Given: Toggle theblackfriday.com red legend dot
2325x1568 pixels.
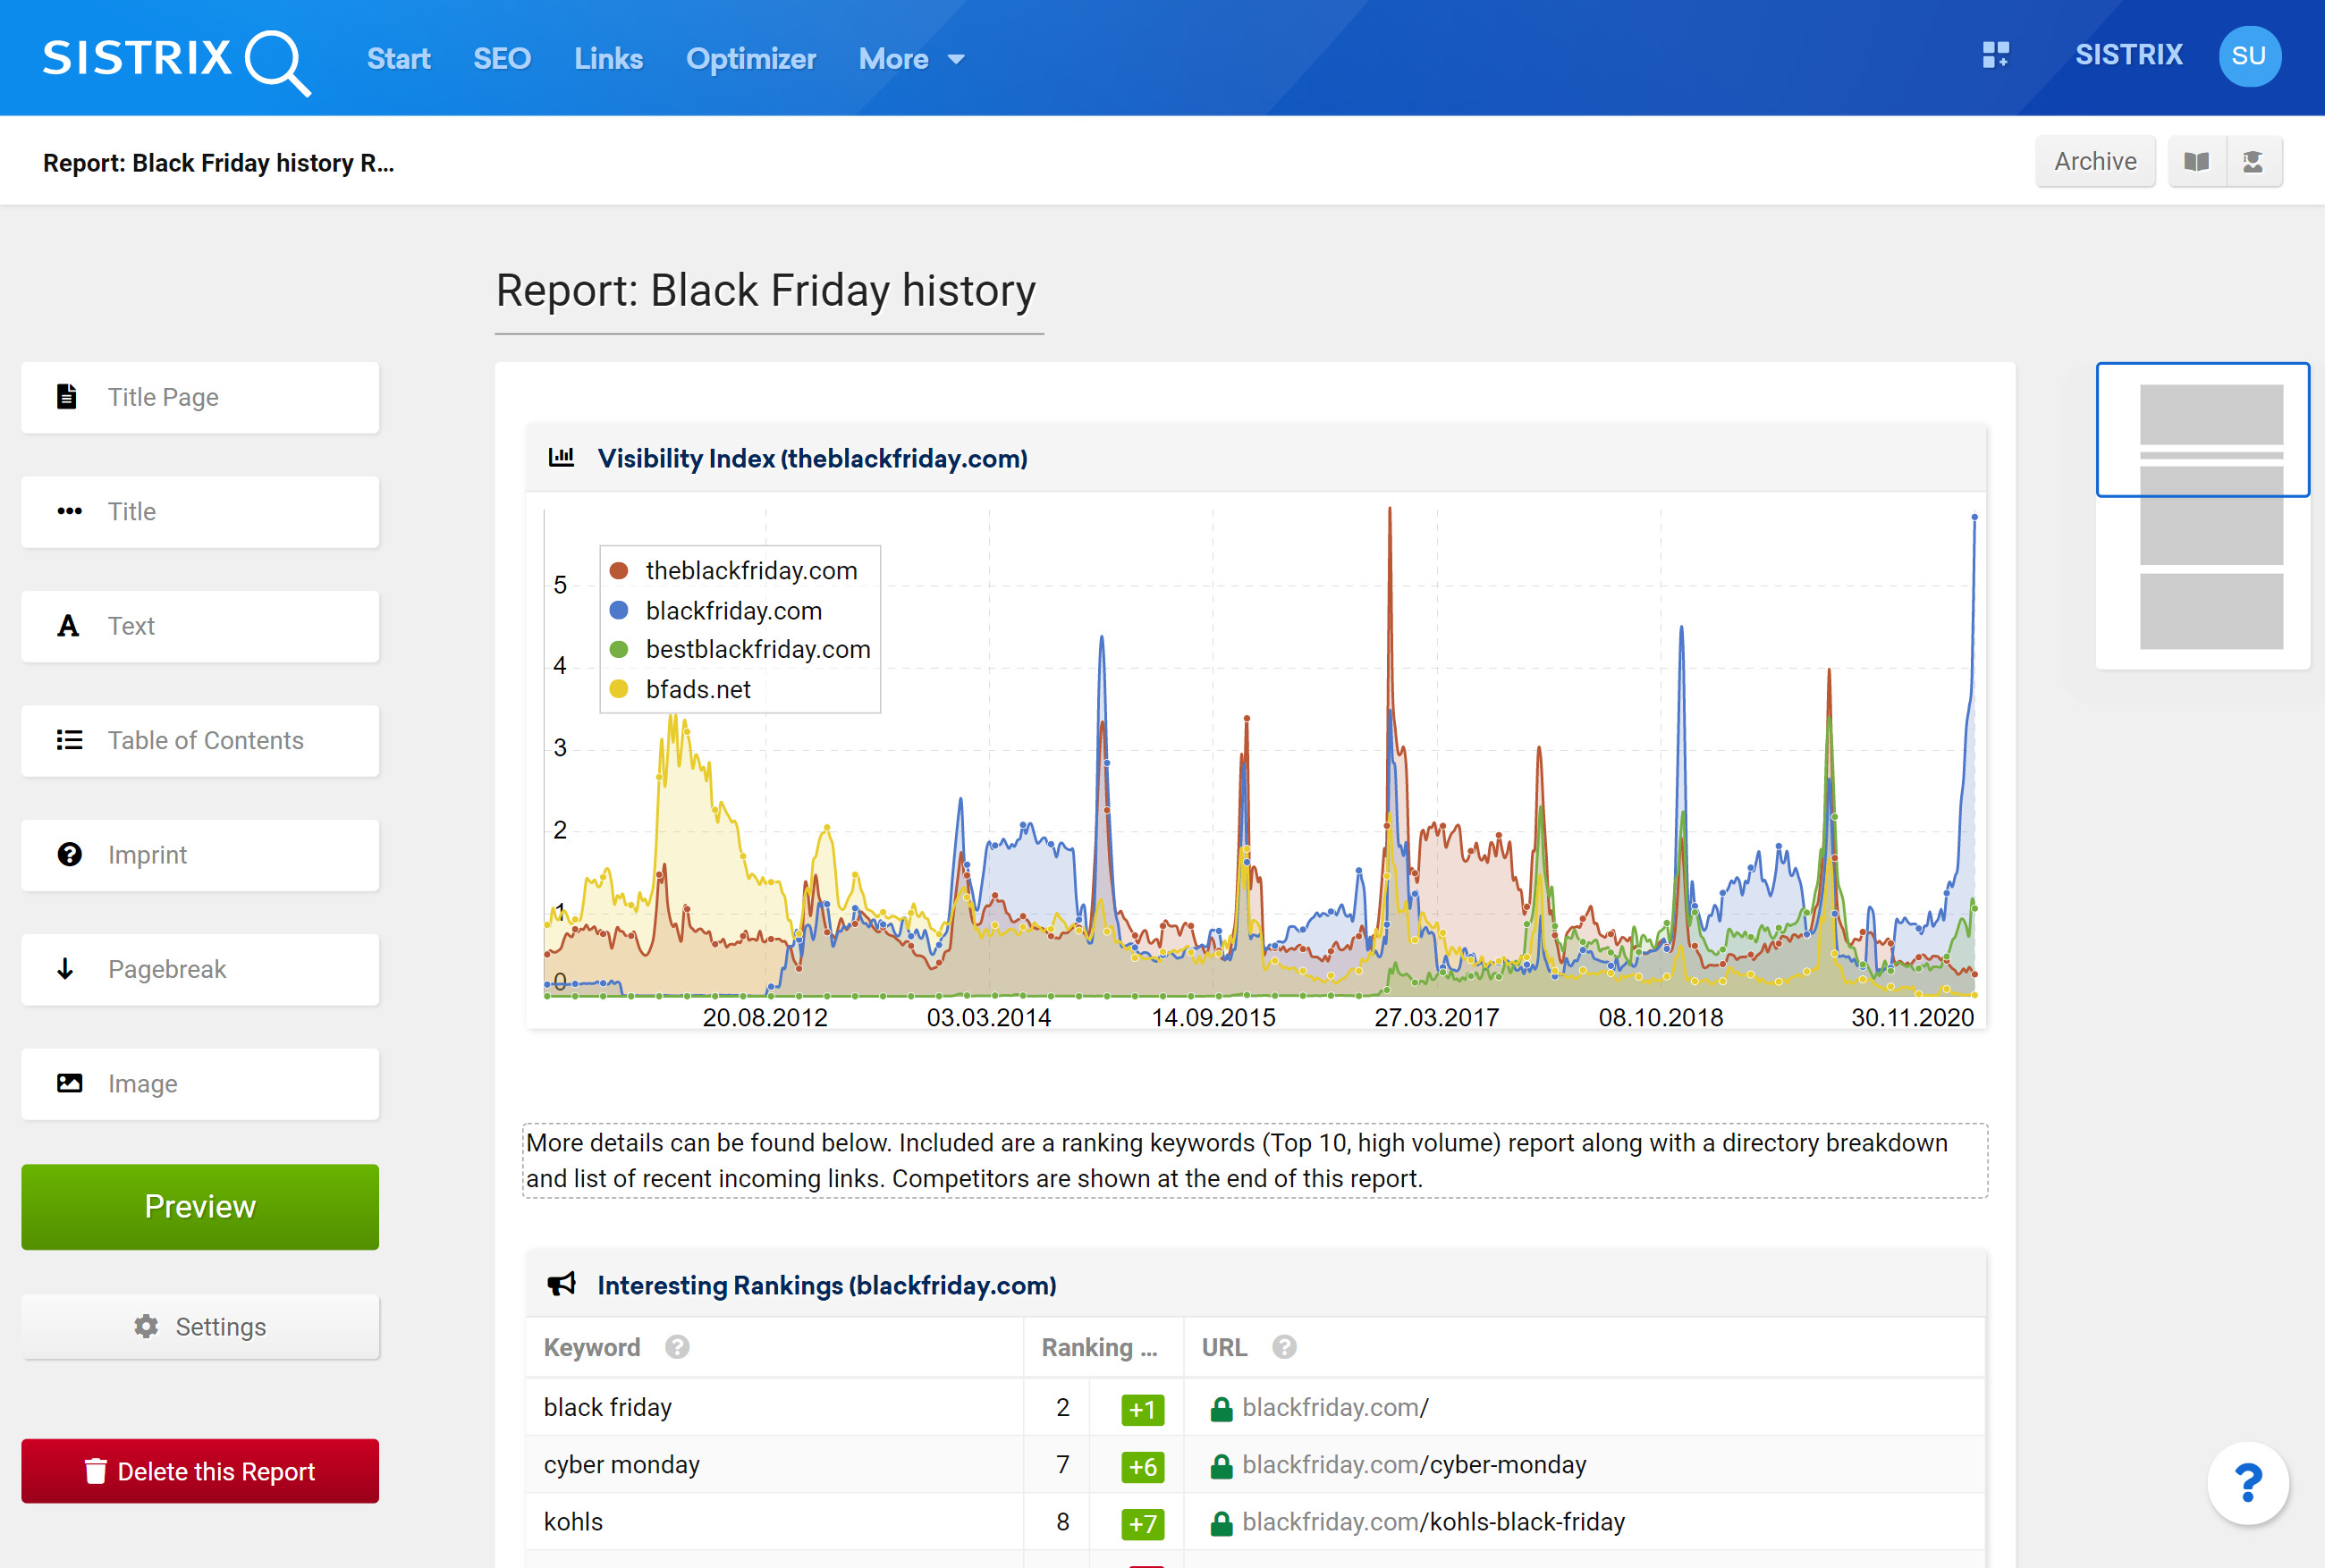Looking at the screenshot, I should [x=619, y=570].
